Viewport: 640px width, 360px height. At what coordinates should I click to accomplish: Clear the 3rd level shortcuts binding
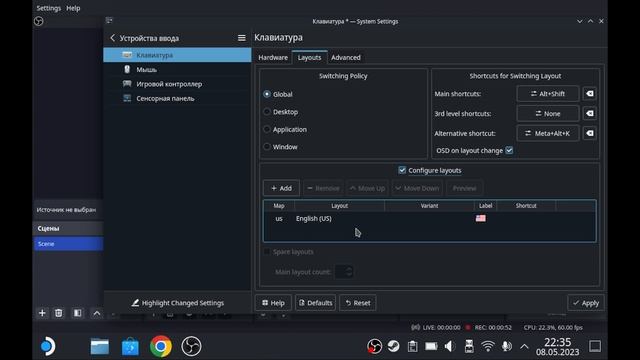[x=590, y=113]
